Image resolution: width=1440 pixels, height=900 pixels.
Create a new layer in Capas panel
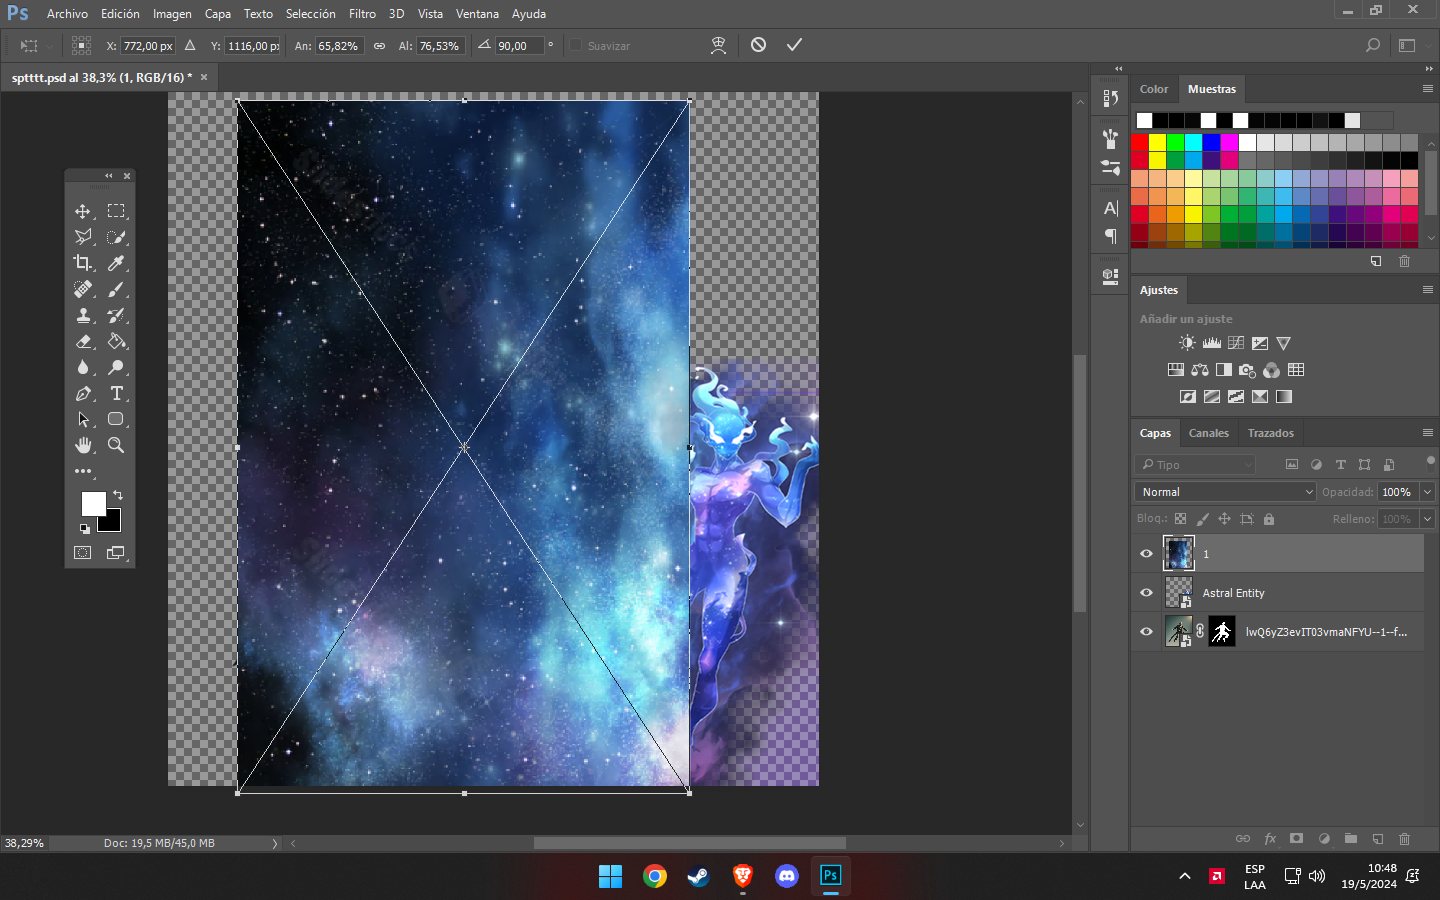(1377, 839)
